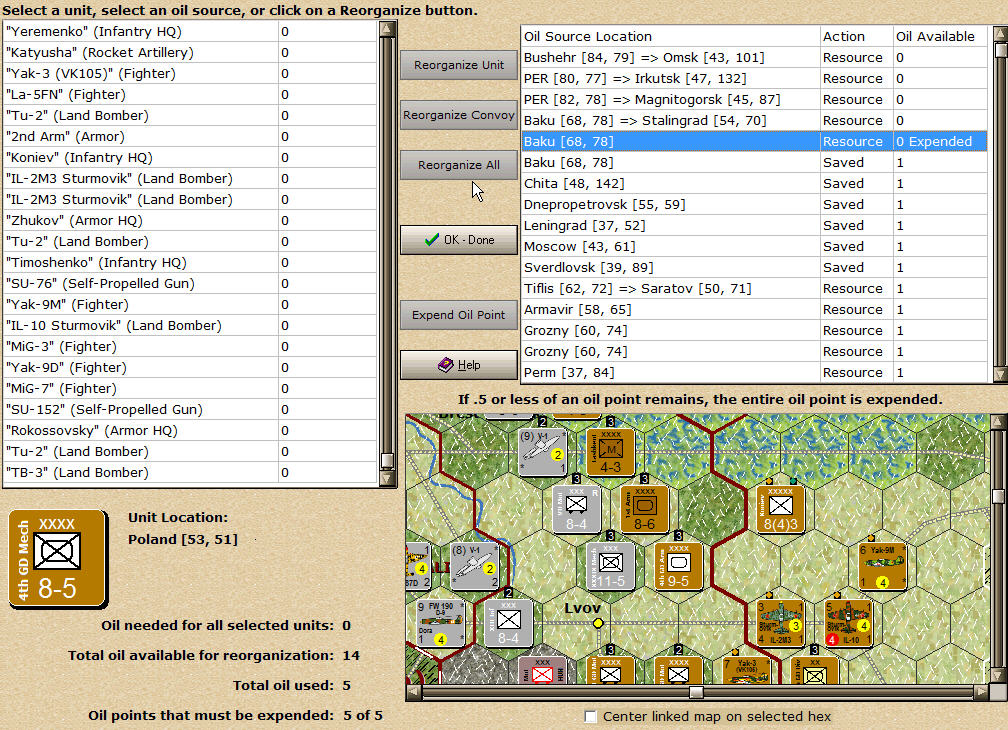The height and width of the screenshot is (730, 1008).
Task: Select "2nd Arm" (Armor) row
Action: (x=190, y=137)
